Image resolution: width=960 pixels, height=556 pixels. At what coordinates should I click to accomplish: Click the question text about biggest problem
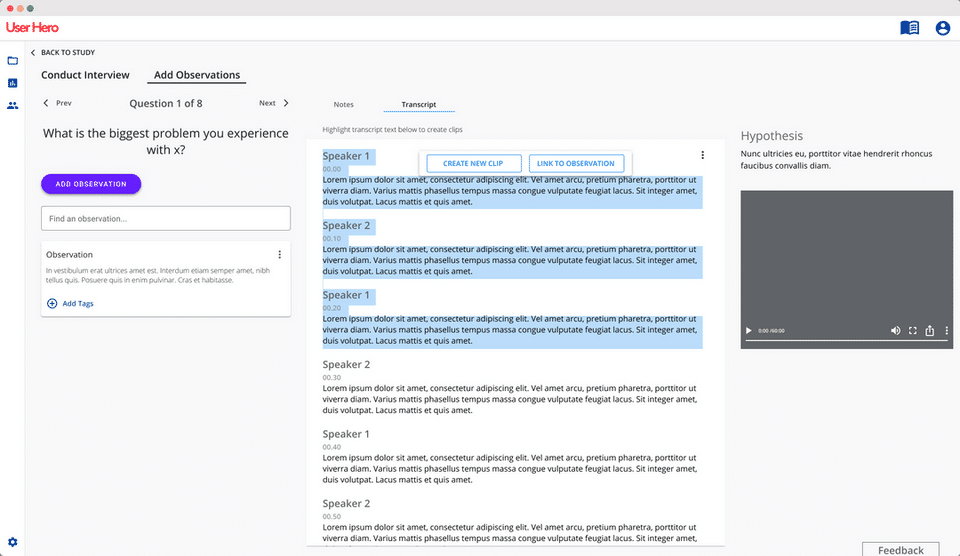165,141
